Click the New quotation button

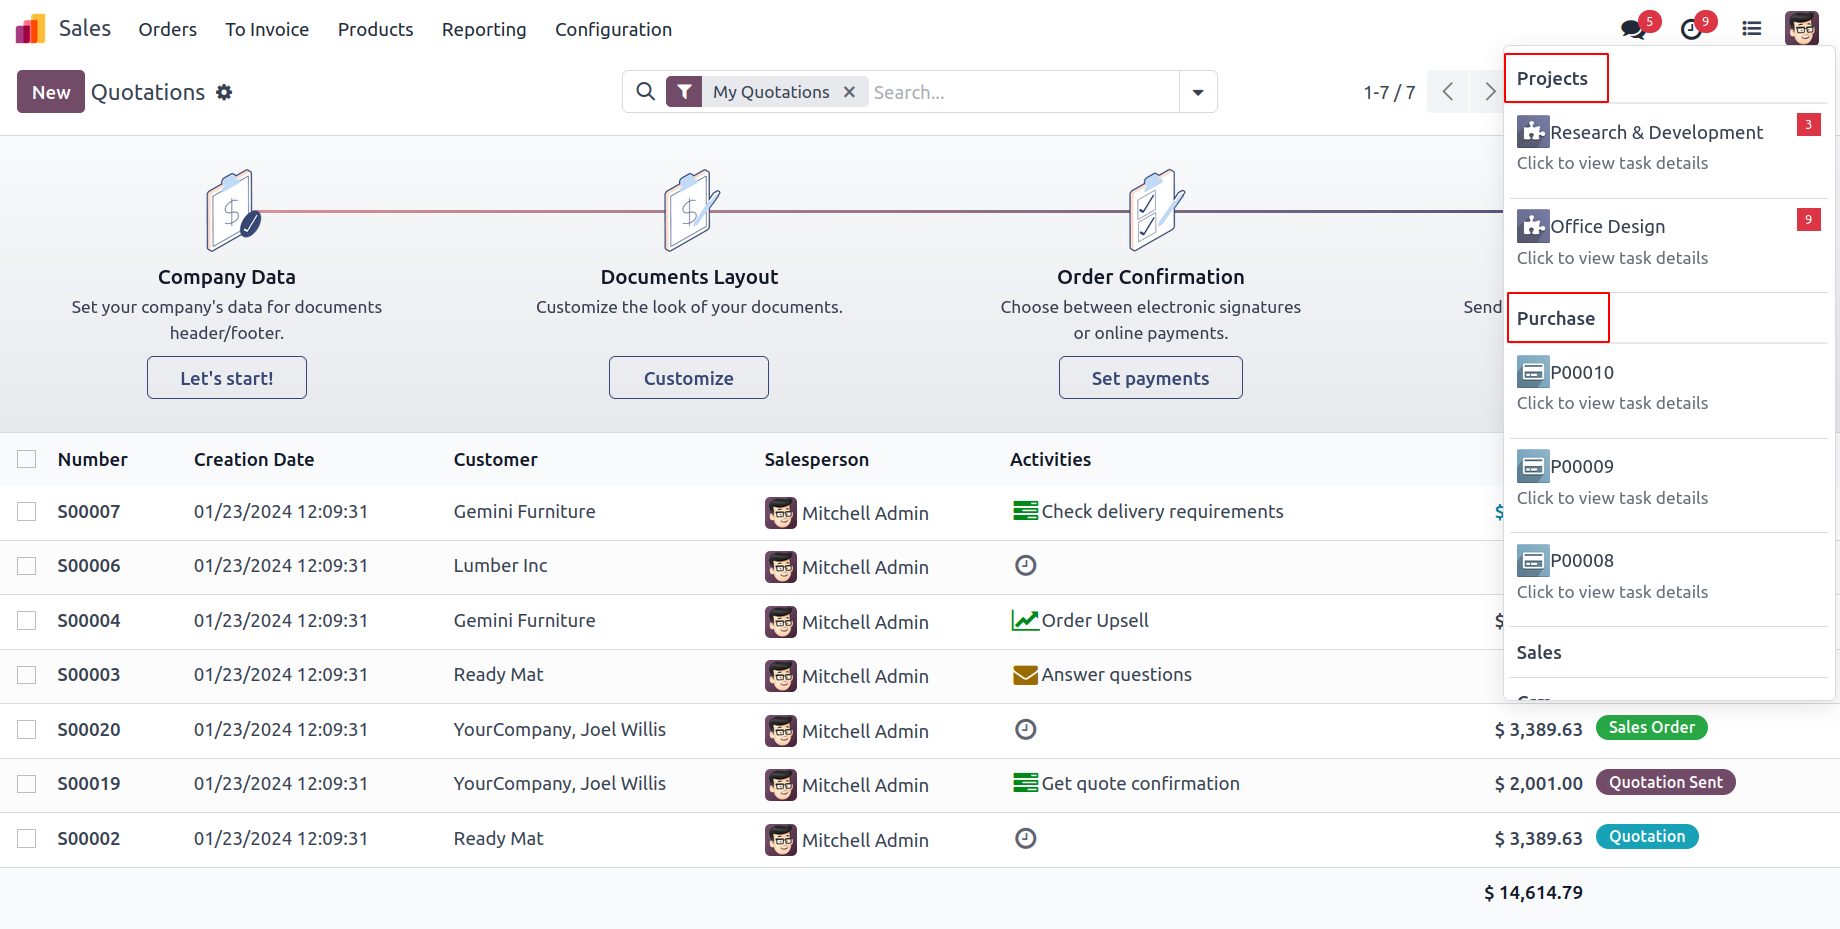51,92
